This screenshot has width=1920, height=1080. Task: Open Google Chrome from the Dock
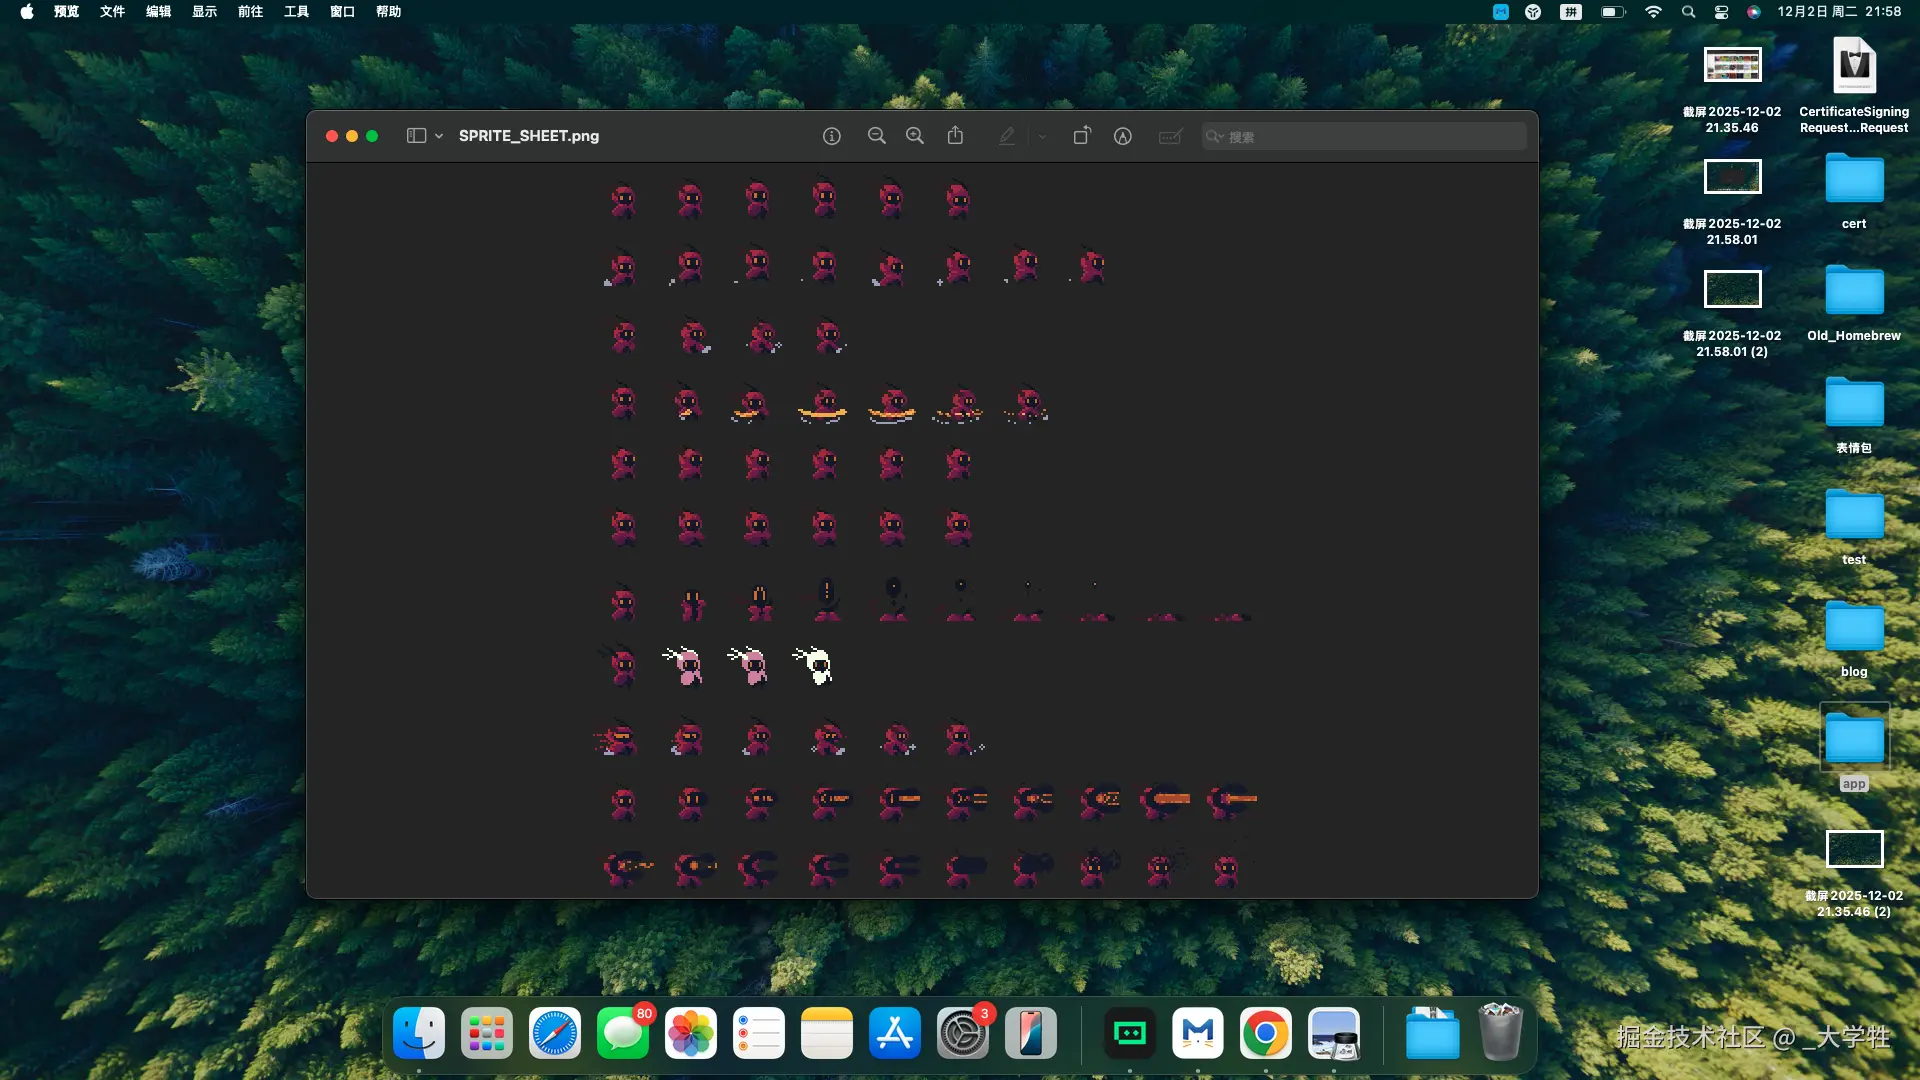coord(1265,1033)
